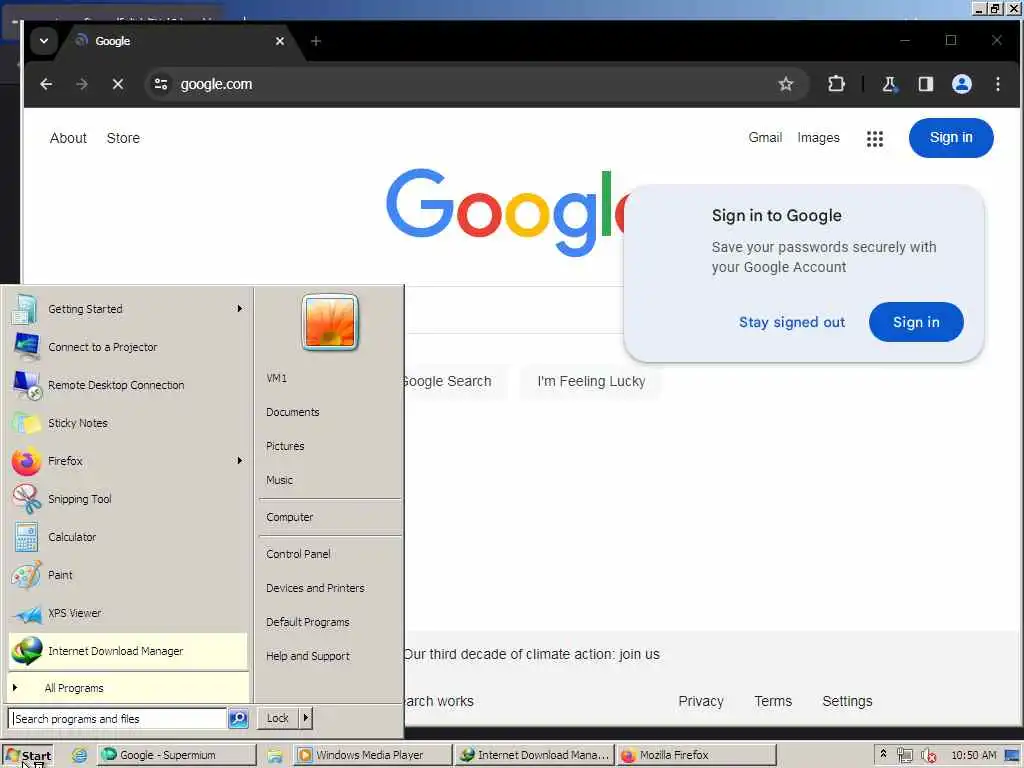
Task: Open the Extensions puzzle icon
Action: (836, 84)
